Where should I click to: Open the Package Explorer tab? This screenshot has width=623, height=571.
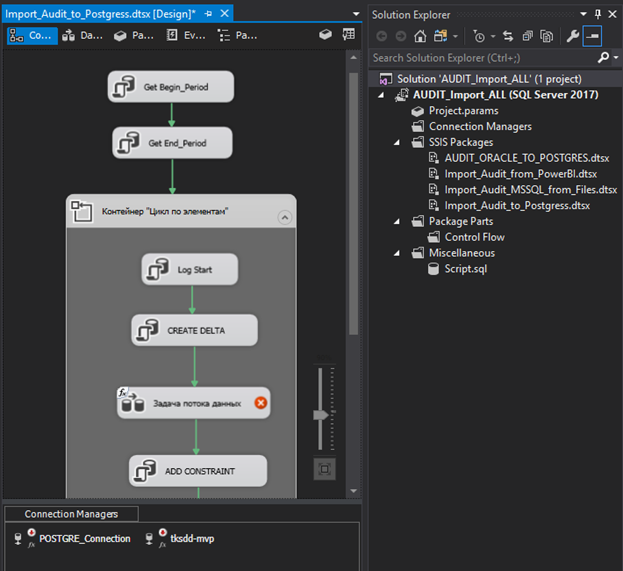coord(238,36)
